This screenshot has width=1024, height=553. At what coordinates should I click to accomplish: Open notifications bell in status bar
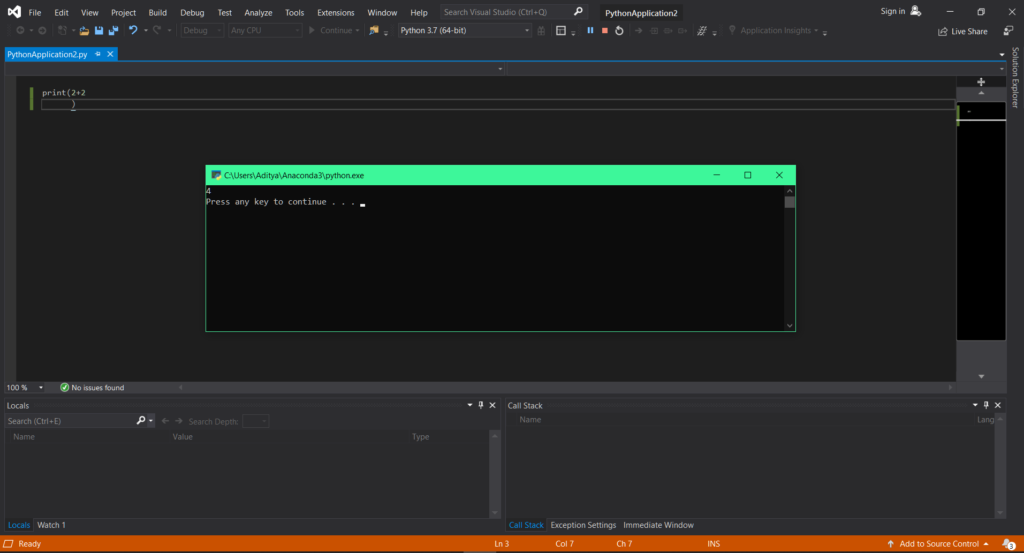(1009, 544)
